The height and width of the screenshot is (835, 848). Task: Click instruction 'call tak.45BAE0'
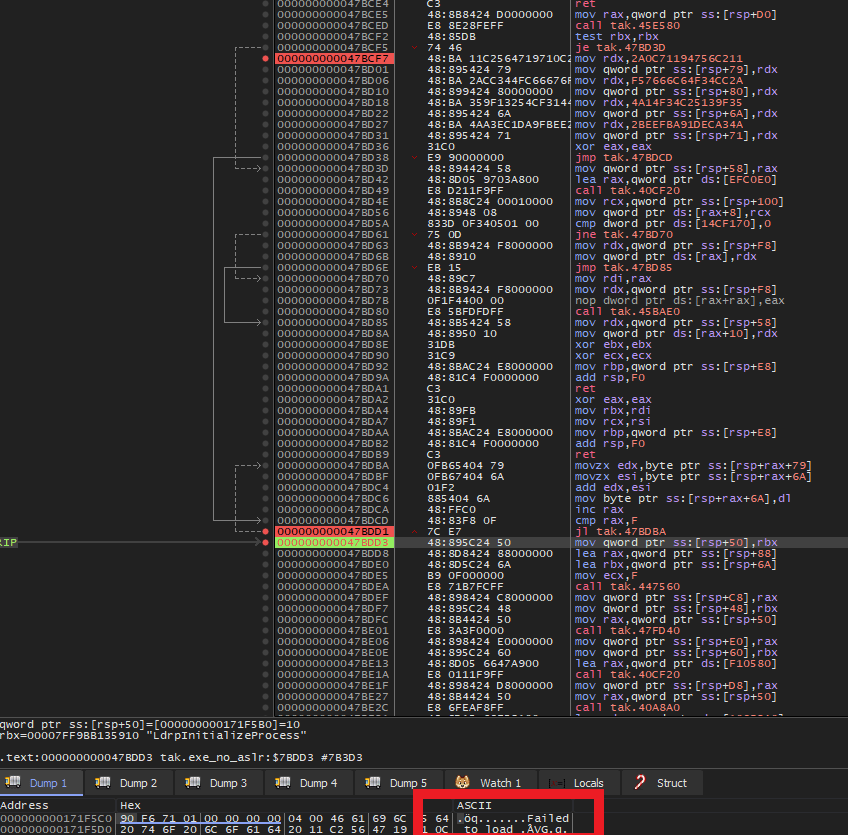click(627, 312)
